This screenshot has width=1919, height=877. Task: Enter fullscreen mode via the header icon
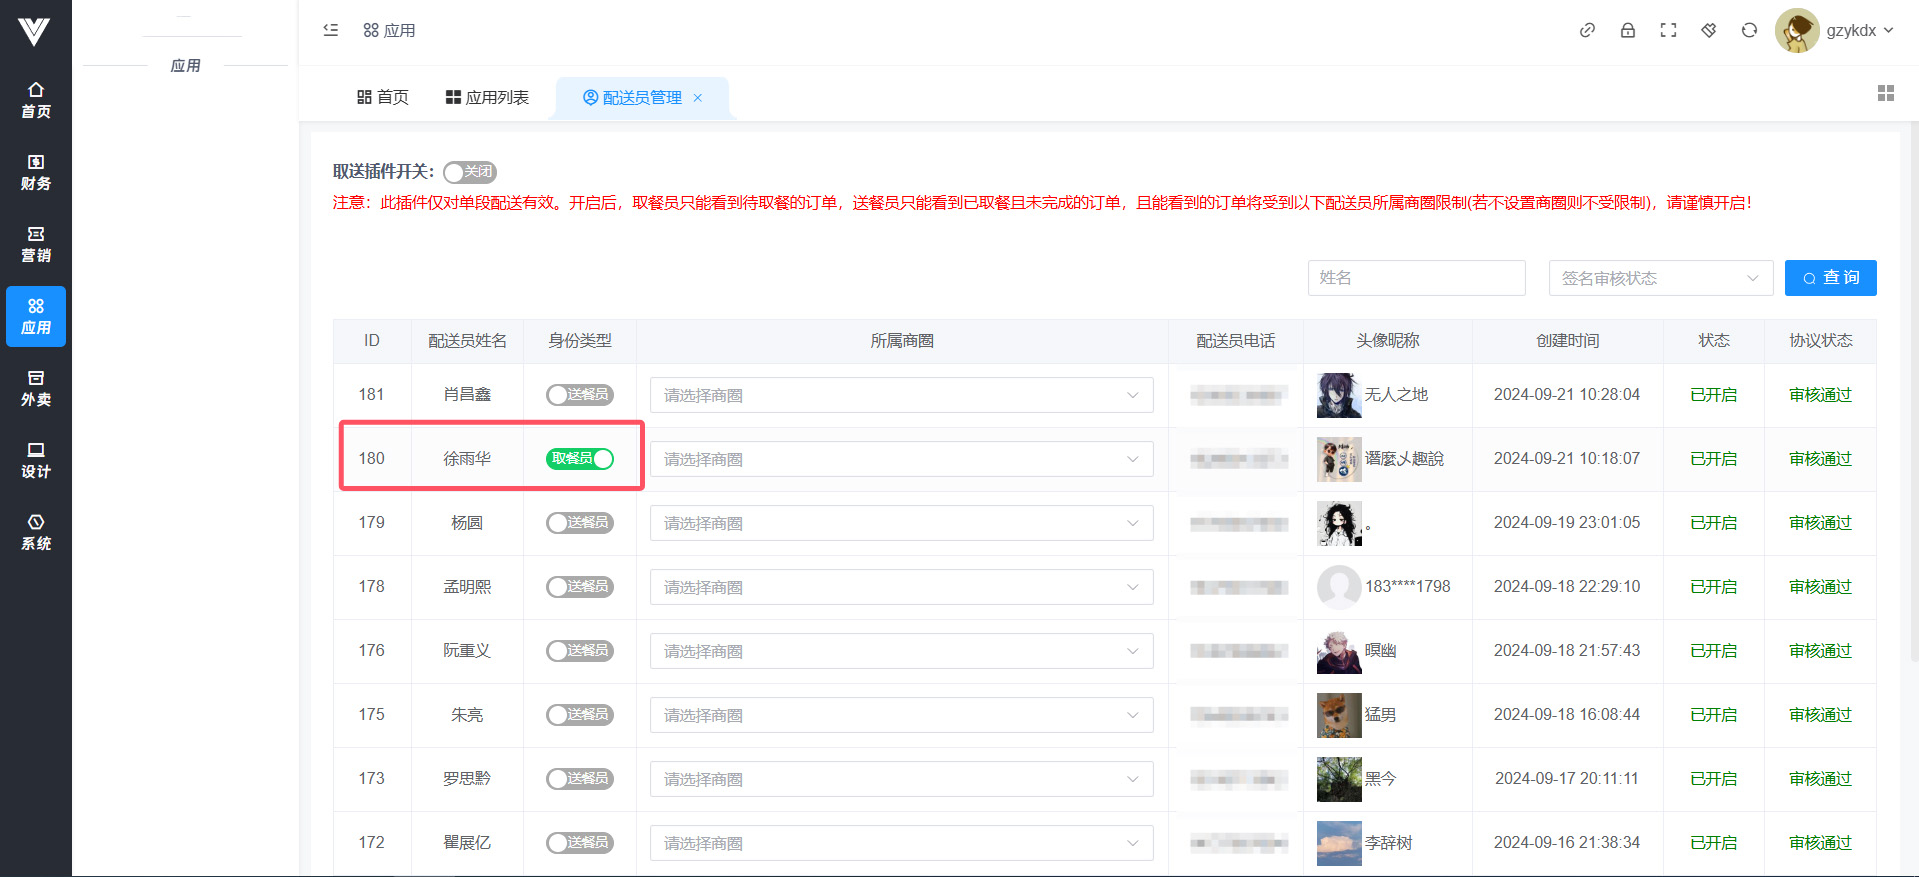click(1668, 30)
